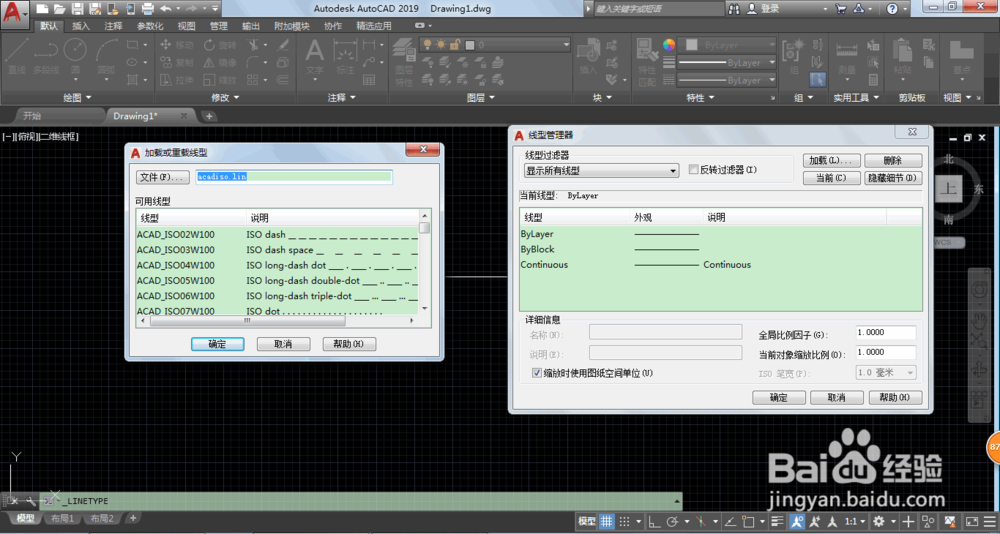Click the Insert block (插入) icon
Image resolution: width=1000 pixels, height=534 pixels.
click(x=587, y=56)
